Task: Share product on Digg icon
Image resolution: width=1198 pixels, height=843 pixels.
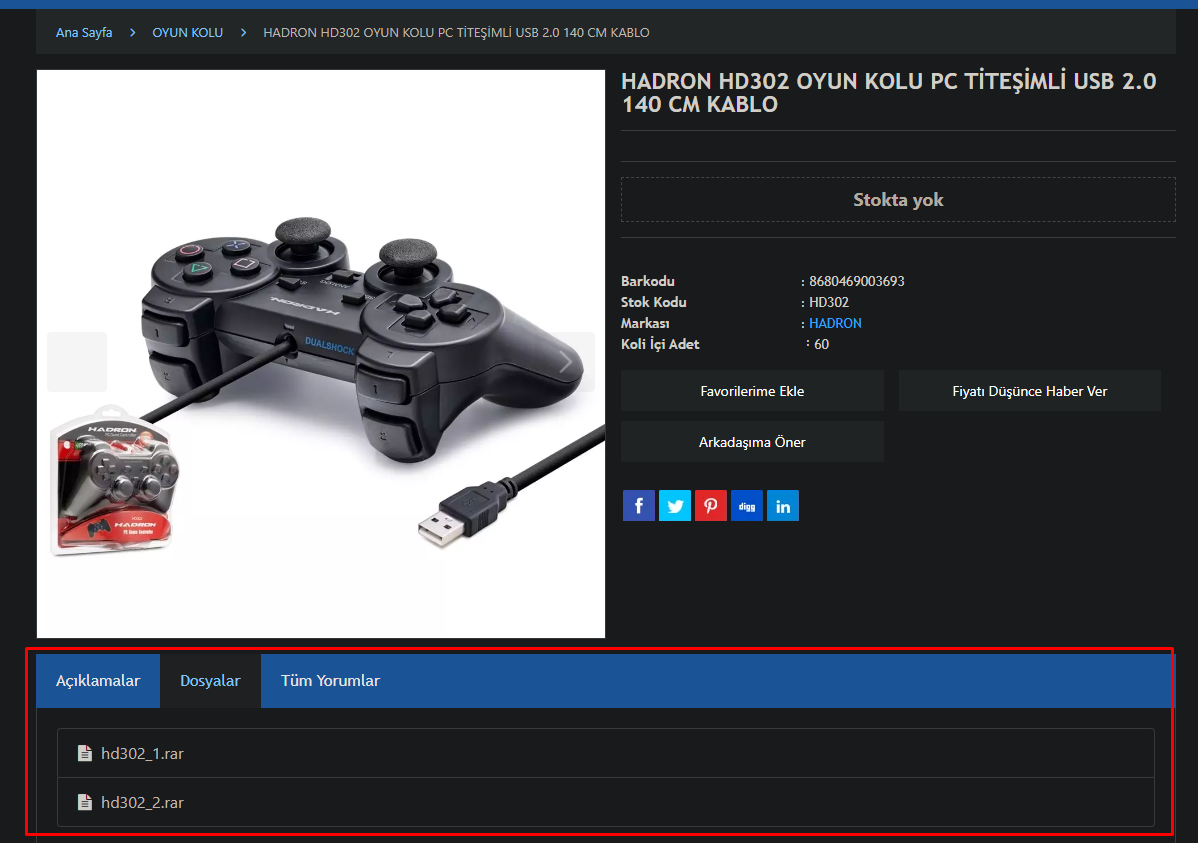Action: click(746, 506)
